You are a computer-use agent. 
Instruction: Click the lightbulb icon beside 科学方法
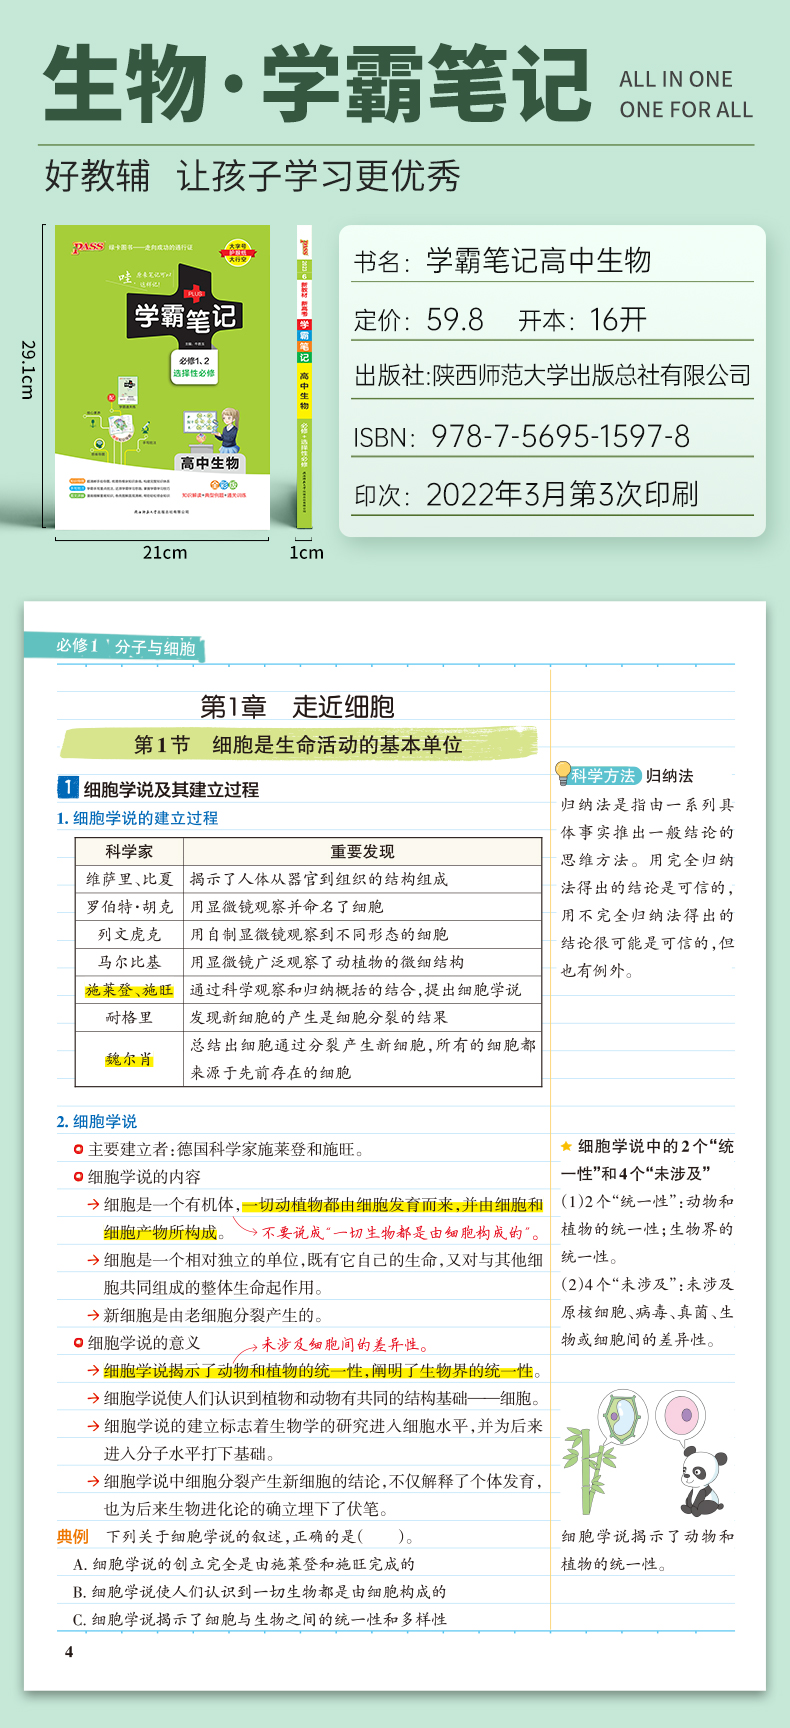point(563,771)
